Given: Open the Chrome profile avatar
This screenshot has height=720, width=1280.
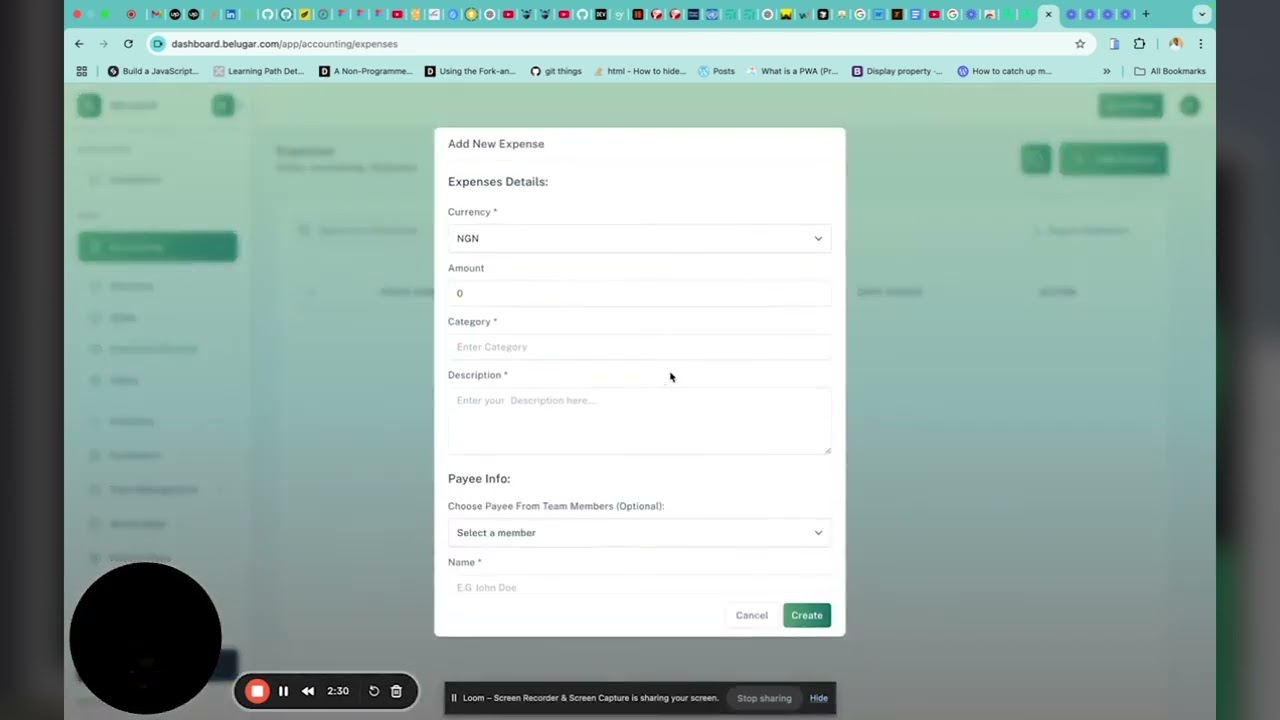Looking at the screenshot, I should tap(1176, 44).
